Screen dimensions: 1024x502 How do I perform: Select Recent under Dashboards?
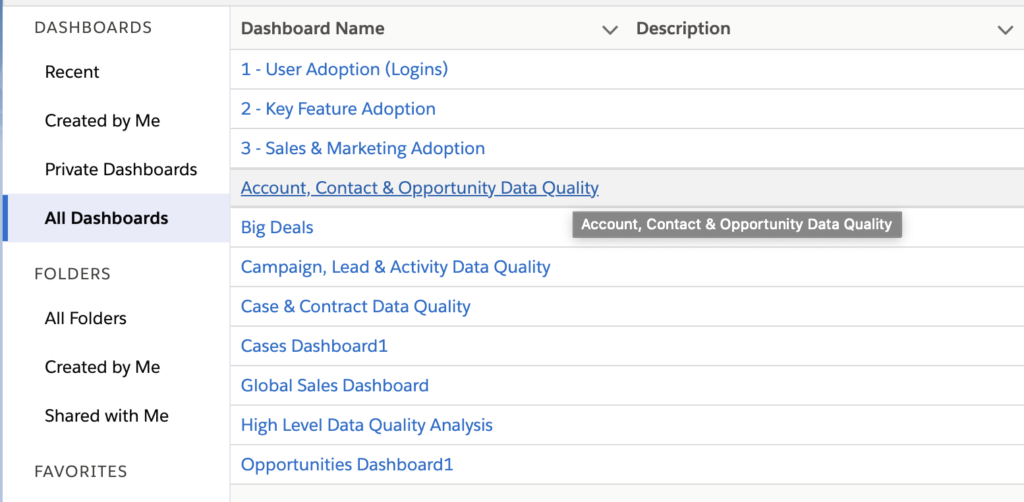coord(72,72)
